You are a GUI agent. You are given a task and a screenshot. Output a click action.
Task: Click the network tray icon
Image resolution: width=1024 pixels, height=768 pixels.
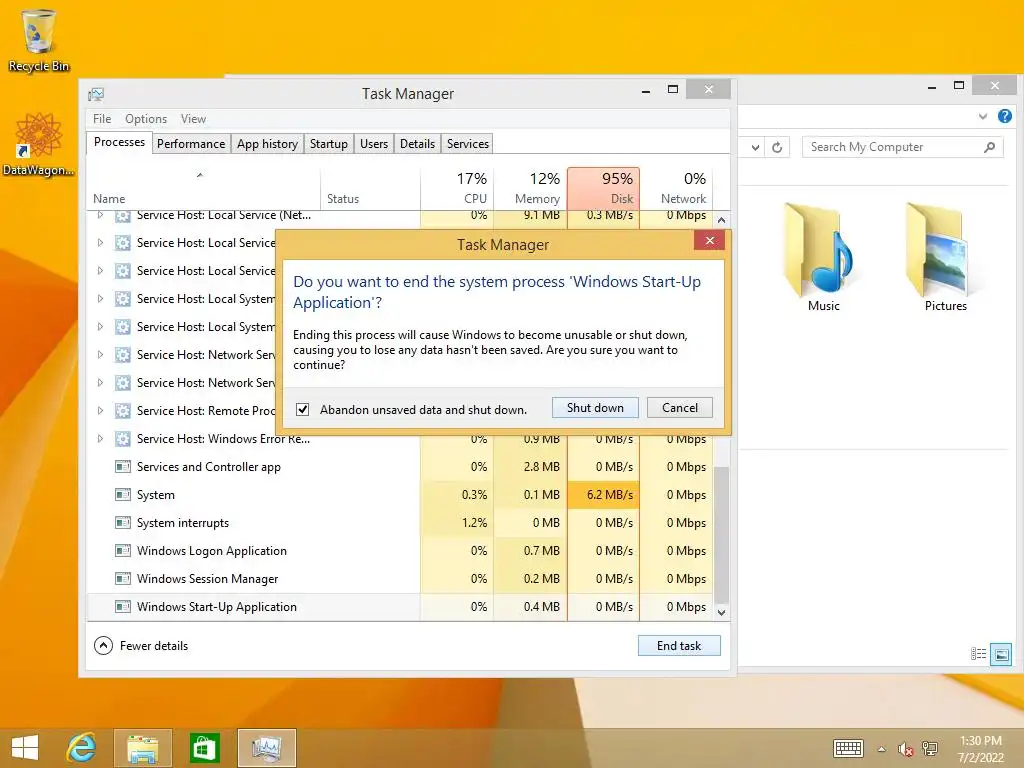coord(929,749)
